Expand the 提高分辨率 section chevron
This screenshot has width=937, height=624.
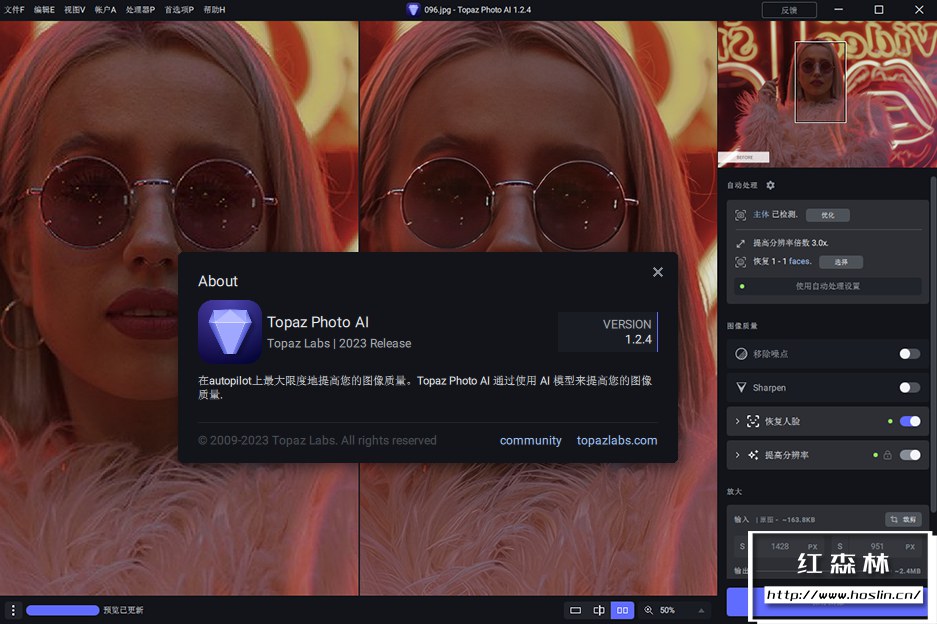coord(737,455)
